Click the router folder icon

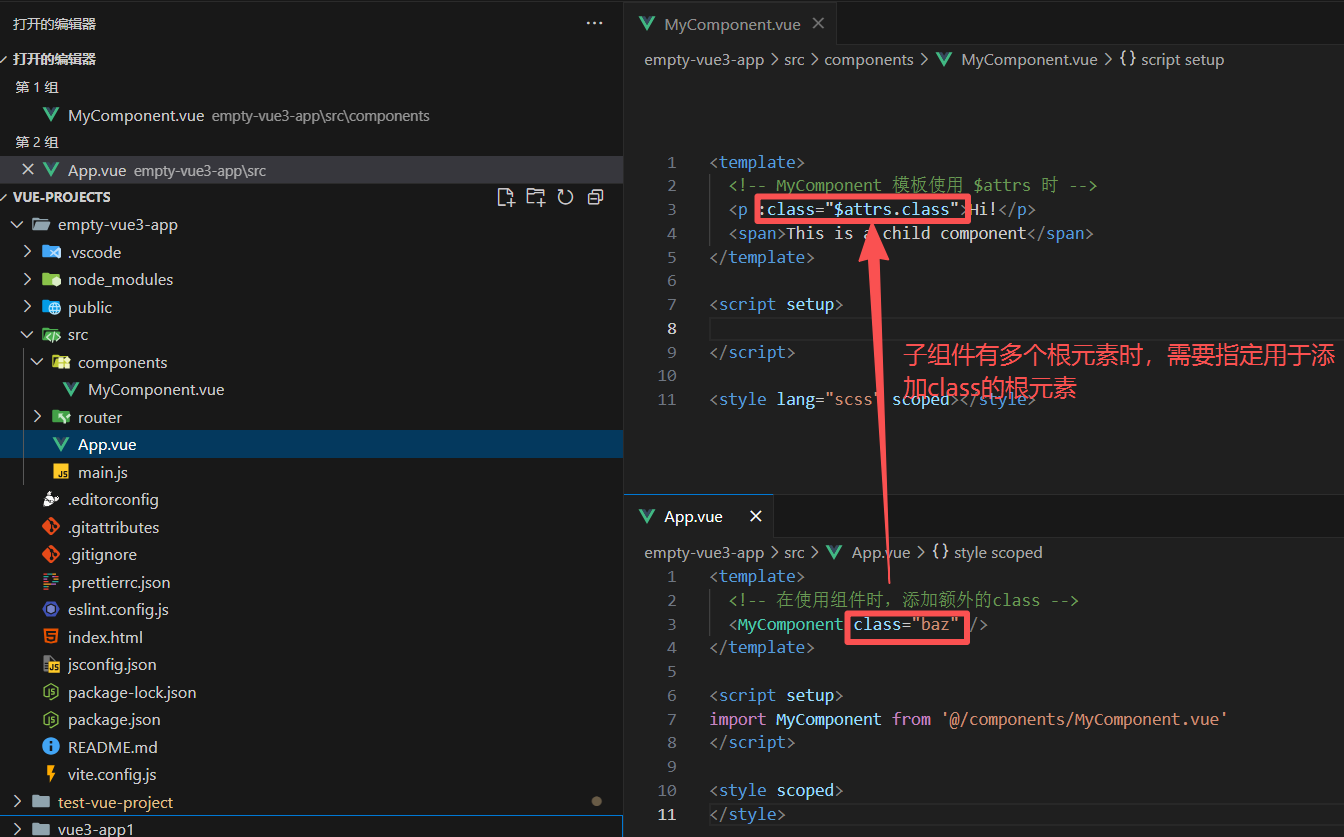(x=61, y=417)
